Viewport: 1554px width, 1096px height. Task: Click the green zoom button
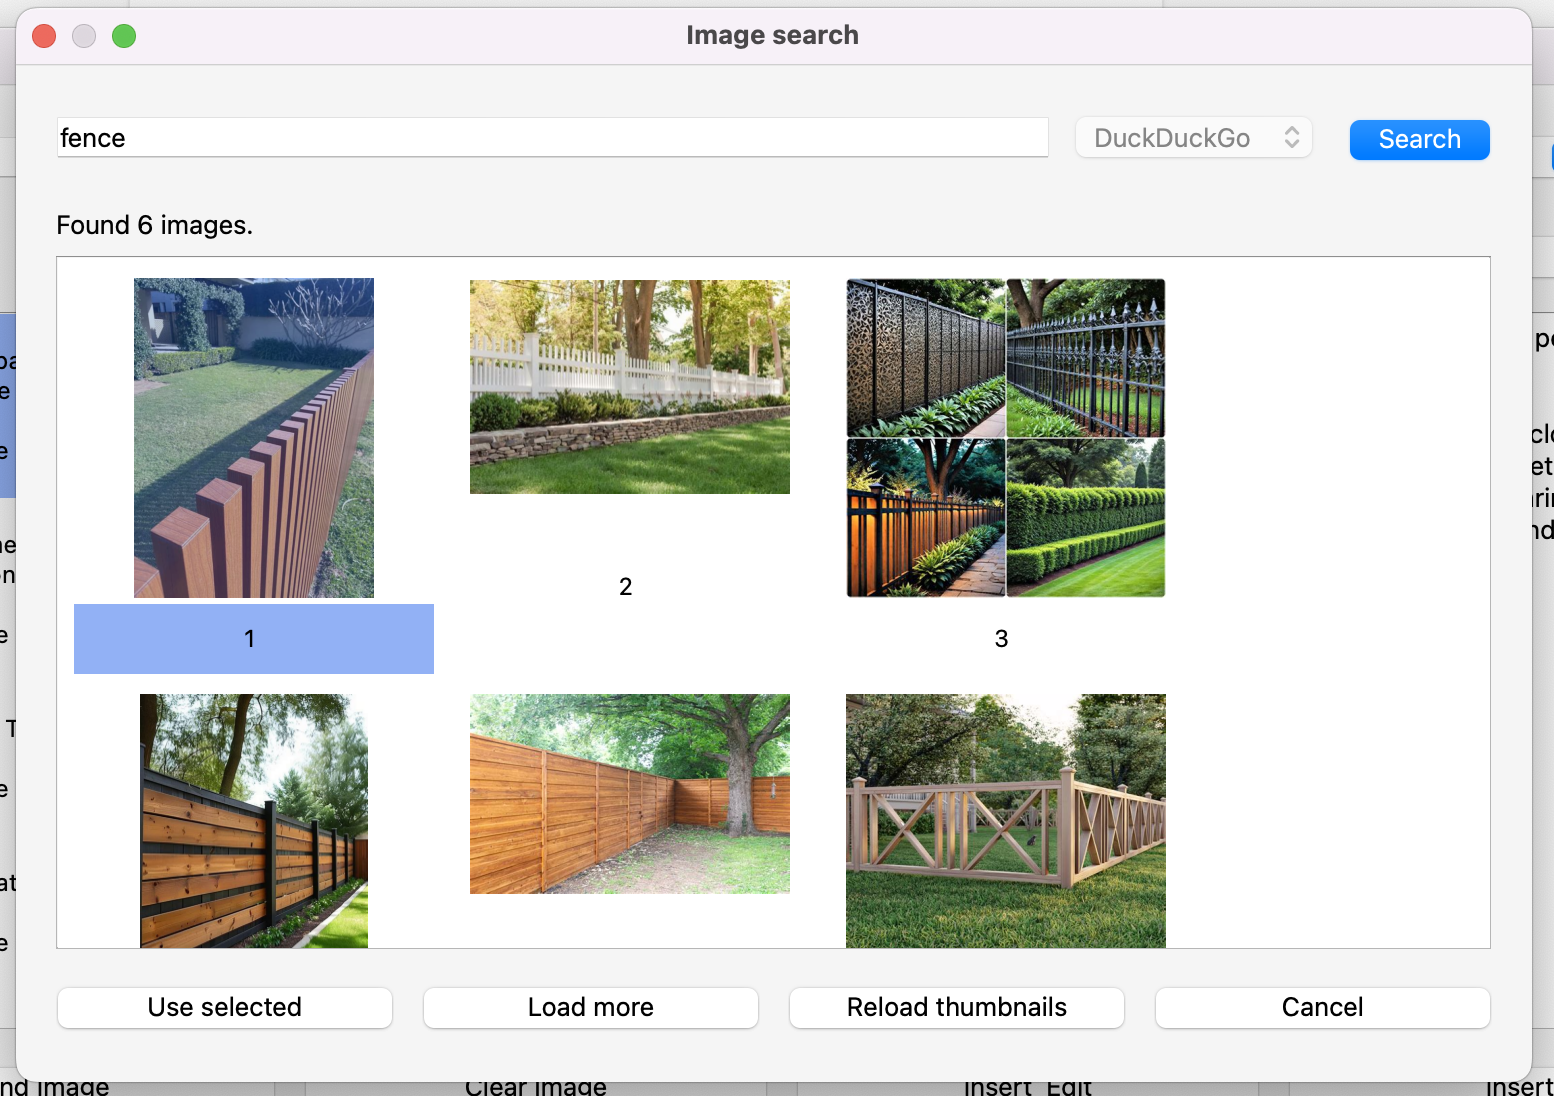tap(124, 35)
